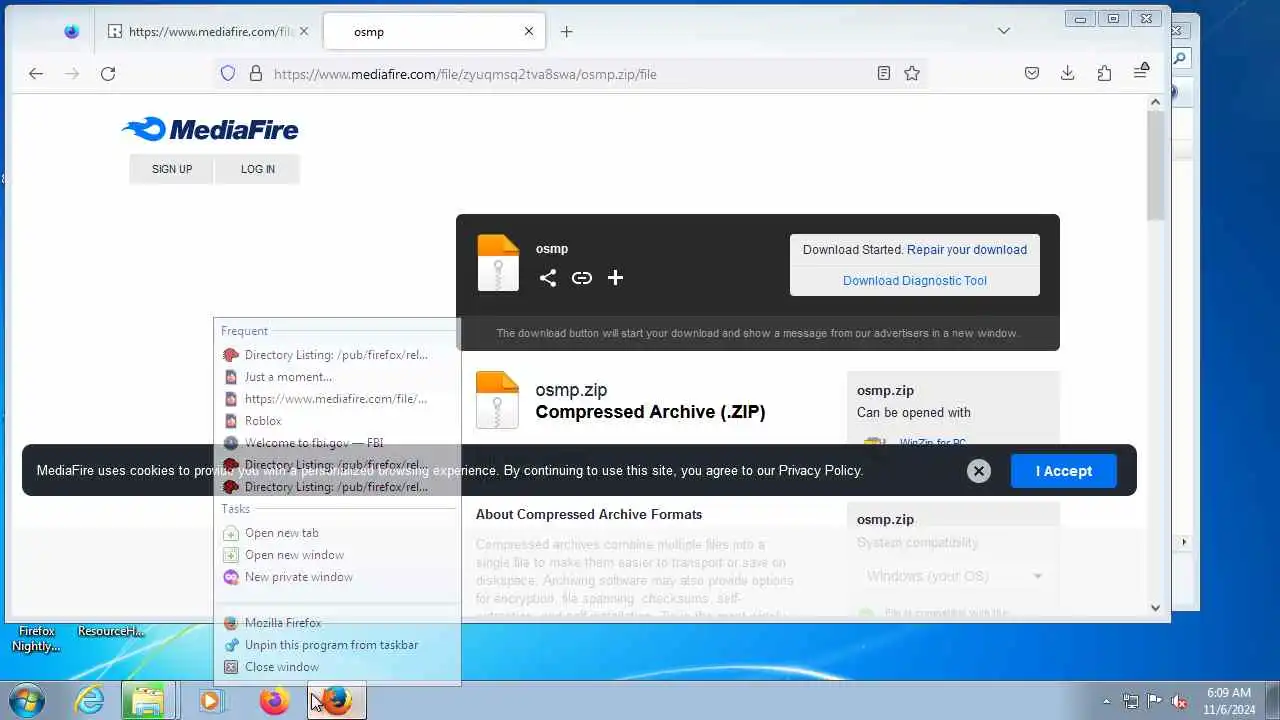Click the muted volume tray icon
Image resolution: width=1280 pixels, height=720 pixels.
pos(1179,702)
